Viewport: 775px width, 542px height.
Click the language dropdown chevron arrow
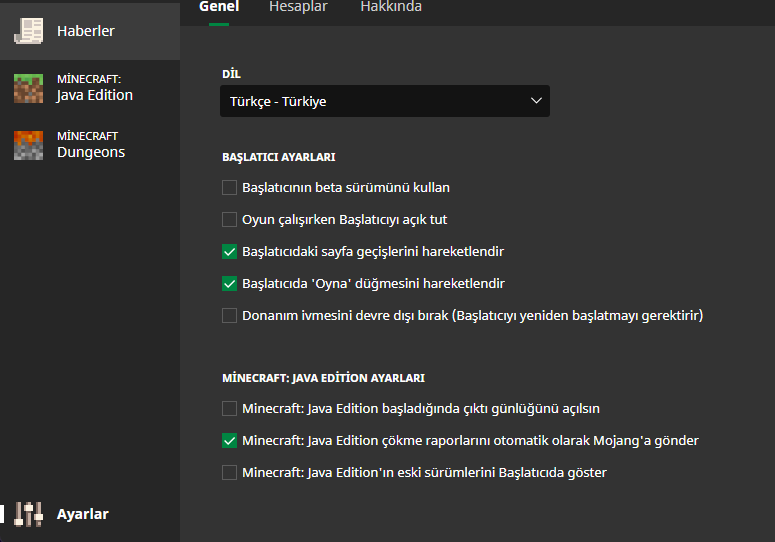click(x=536, y=101)
